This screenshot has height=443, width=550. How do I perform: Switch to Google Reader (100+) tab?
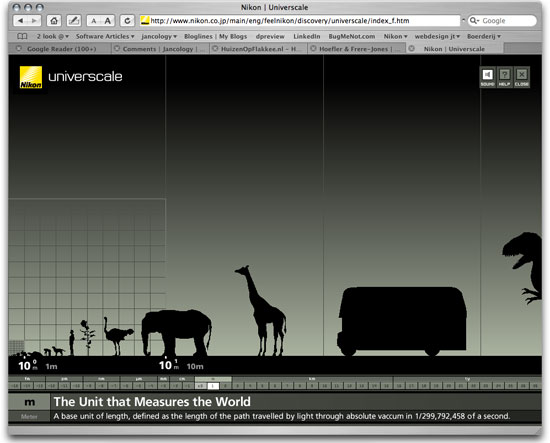tap(60, 49)
